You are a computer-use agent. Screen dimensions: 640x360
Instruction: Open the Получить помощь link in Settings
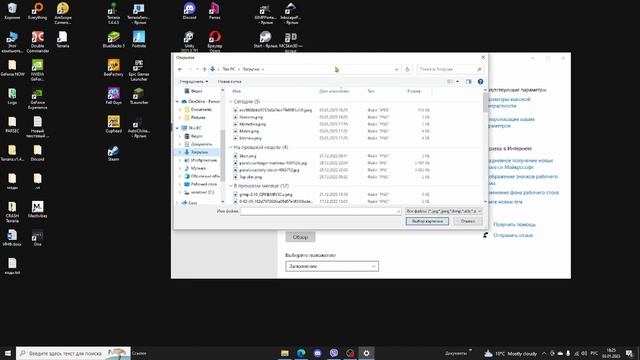coord(514,224)
